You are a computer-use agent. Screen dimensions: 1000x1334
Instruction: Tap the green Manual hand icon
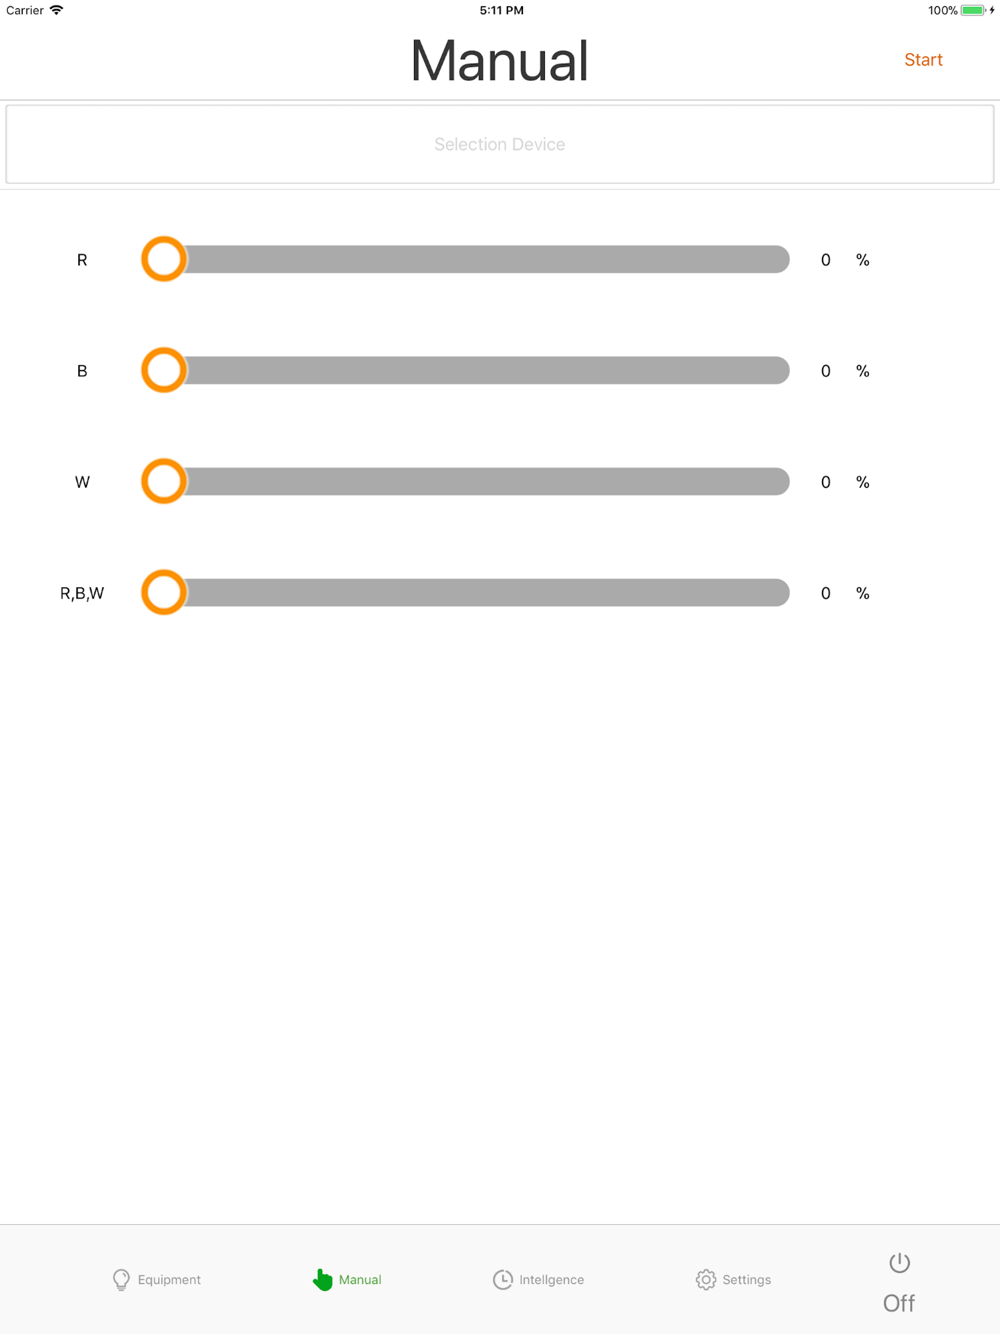click(x=322, y=1279)
